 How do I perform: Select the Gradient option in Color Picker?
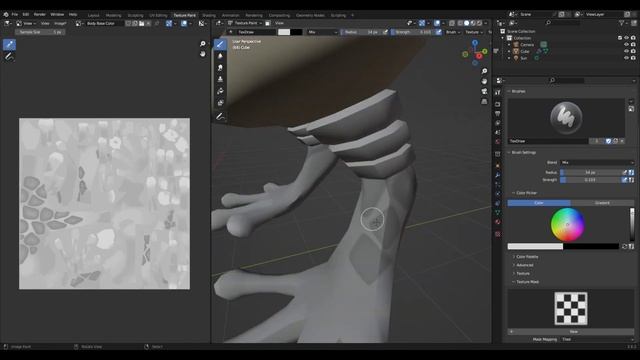(602, 203)
